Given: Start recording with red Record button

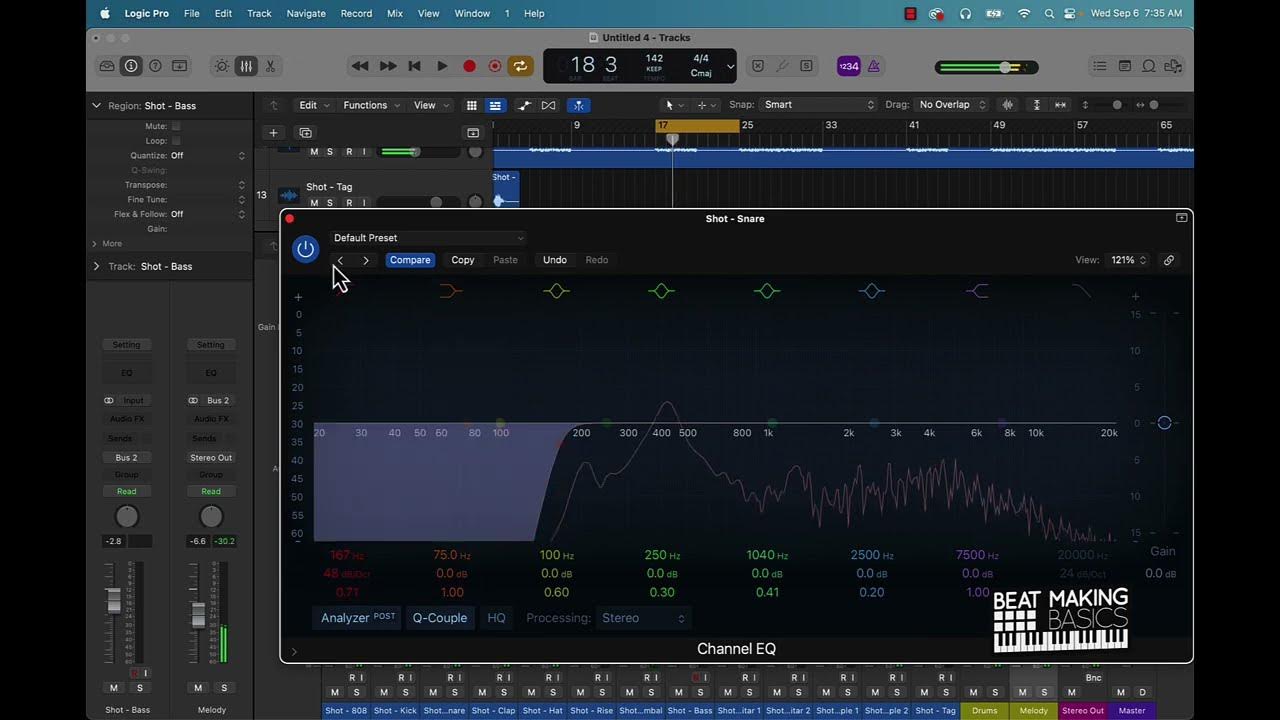Looking at the screenshot, I should [469, 66].
